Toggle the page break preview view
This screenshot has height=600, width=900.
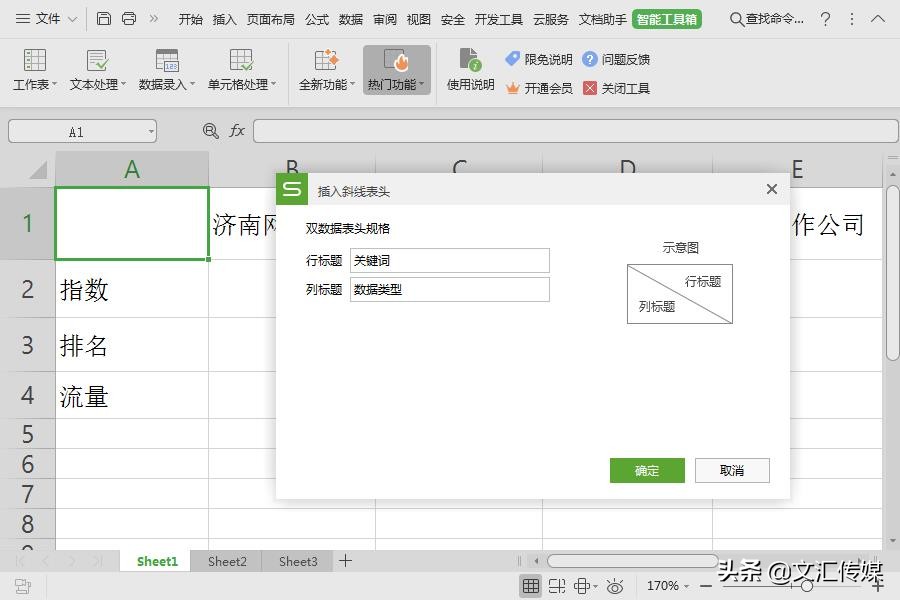point(557,586)
